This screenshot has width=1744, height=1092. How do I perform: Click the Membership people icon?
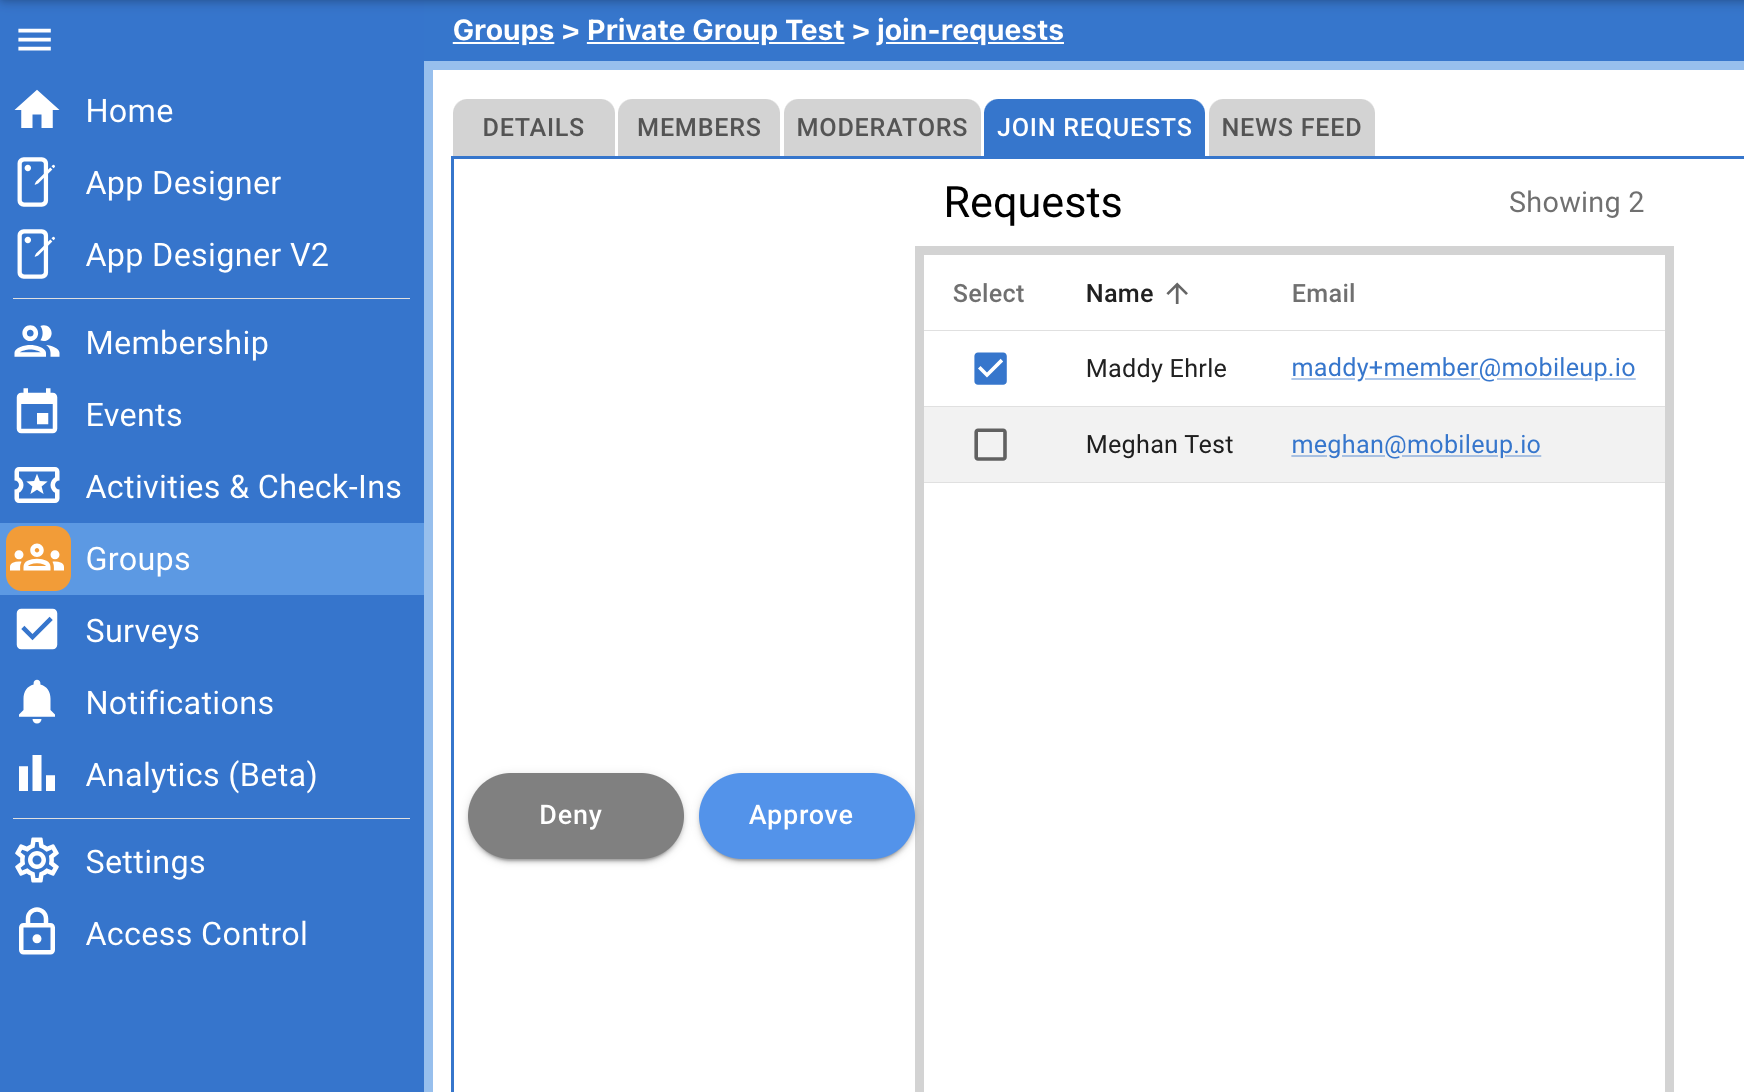pyautogui.click(x=37, y=342)
